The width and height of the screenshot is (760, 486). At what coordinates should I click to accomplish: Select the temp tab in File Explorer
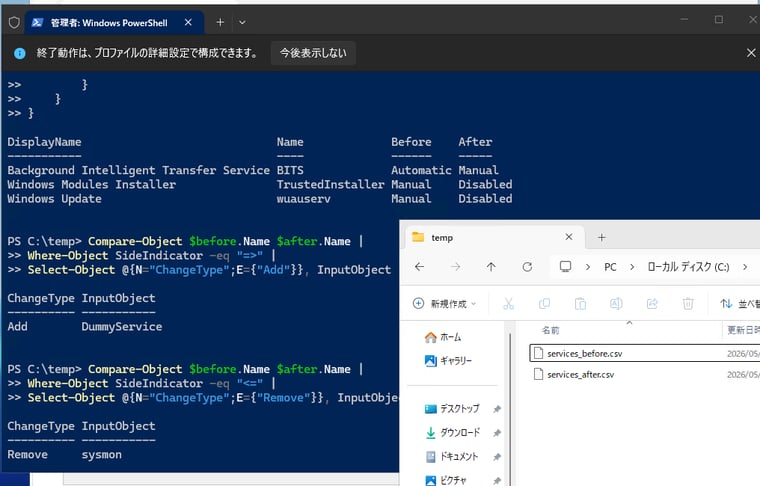point(492,237)
